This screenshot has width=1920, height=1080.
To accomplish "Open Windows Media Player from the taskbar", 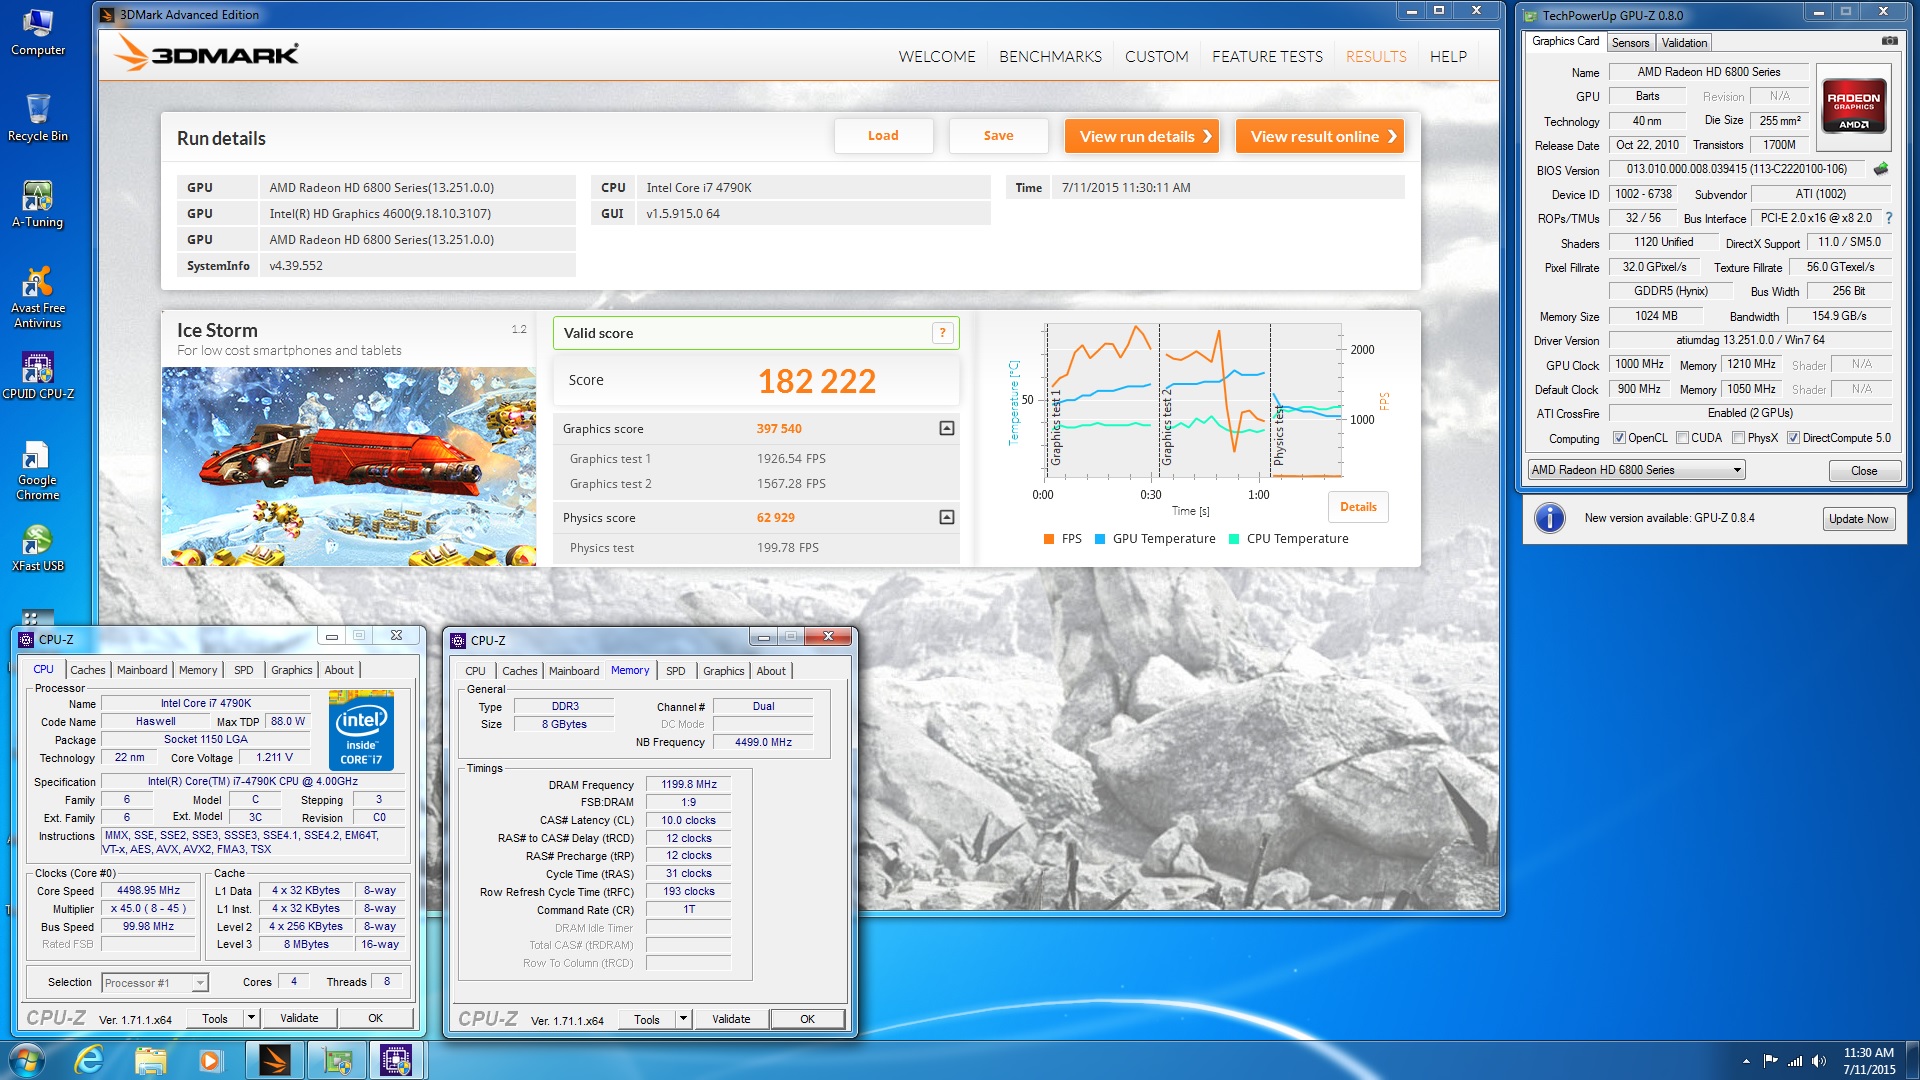I will click(210, 1060).
